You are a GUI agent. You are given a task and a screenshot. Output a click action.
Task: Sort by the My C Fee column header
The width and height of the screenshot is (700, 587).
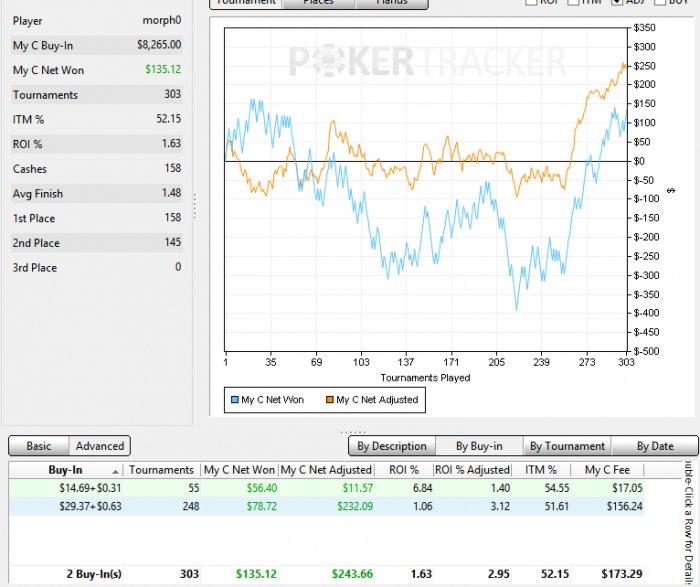(x=607, y=470)
